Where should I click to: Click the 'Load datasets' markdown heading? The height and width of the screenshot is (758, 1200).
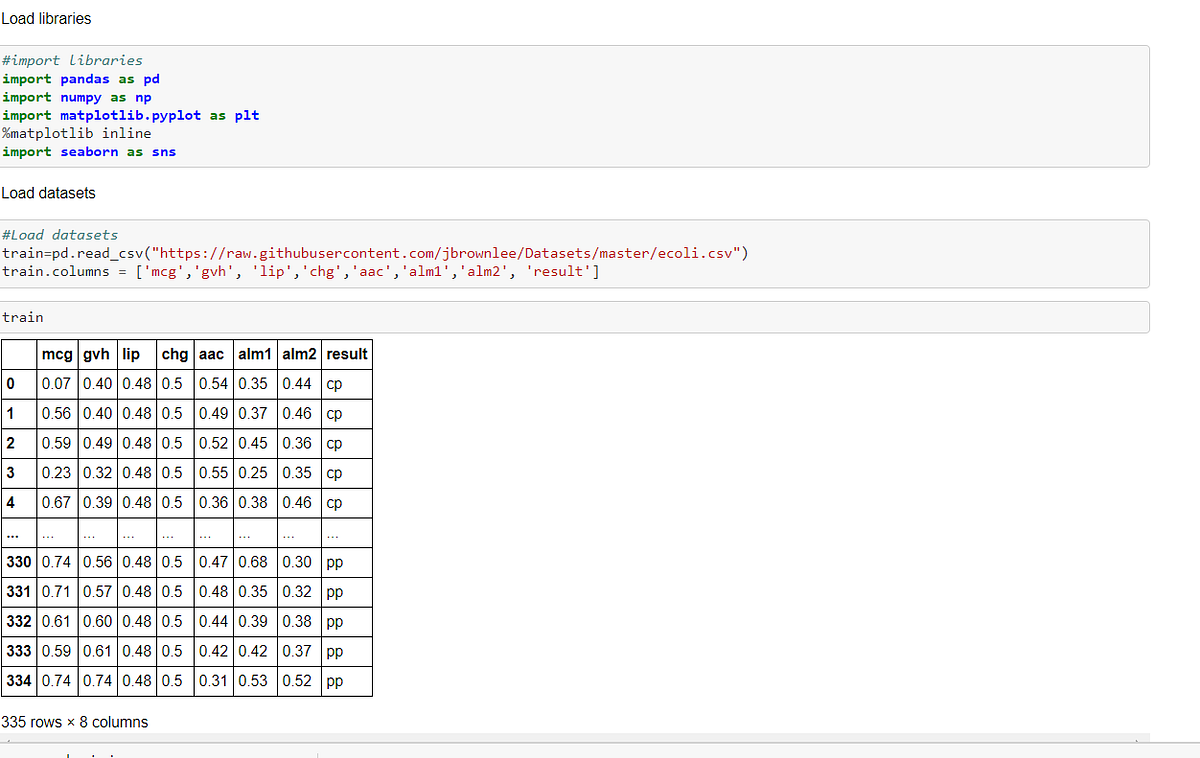(49, 192)
